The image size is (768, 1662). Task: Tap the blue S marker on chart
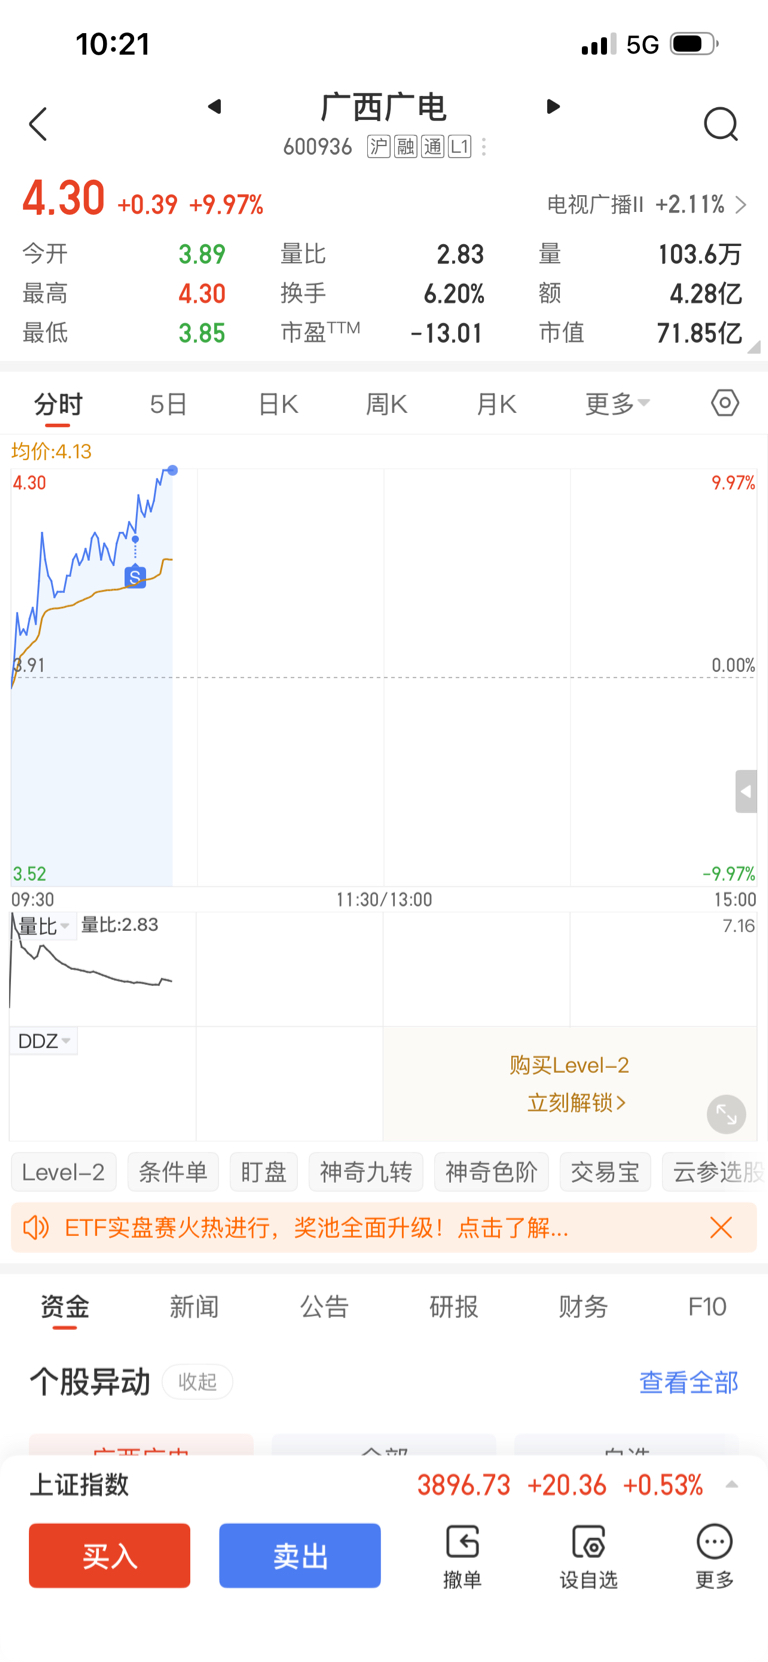[x=135, y=576]
